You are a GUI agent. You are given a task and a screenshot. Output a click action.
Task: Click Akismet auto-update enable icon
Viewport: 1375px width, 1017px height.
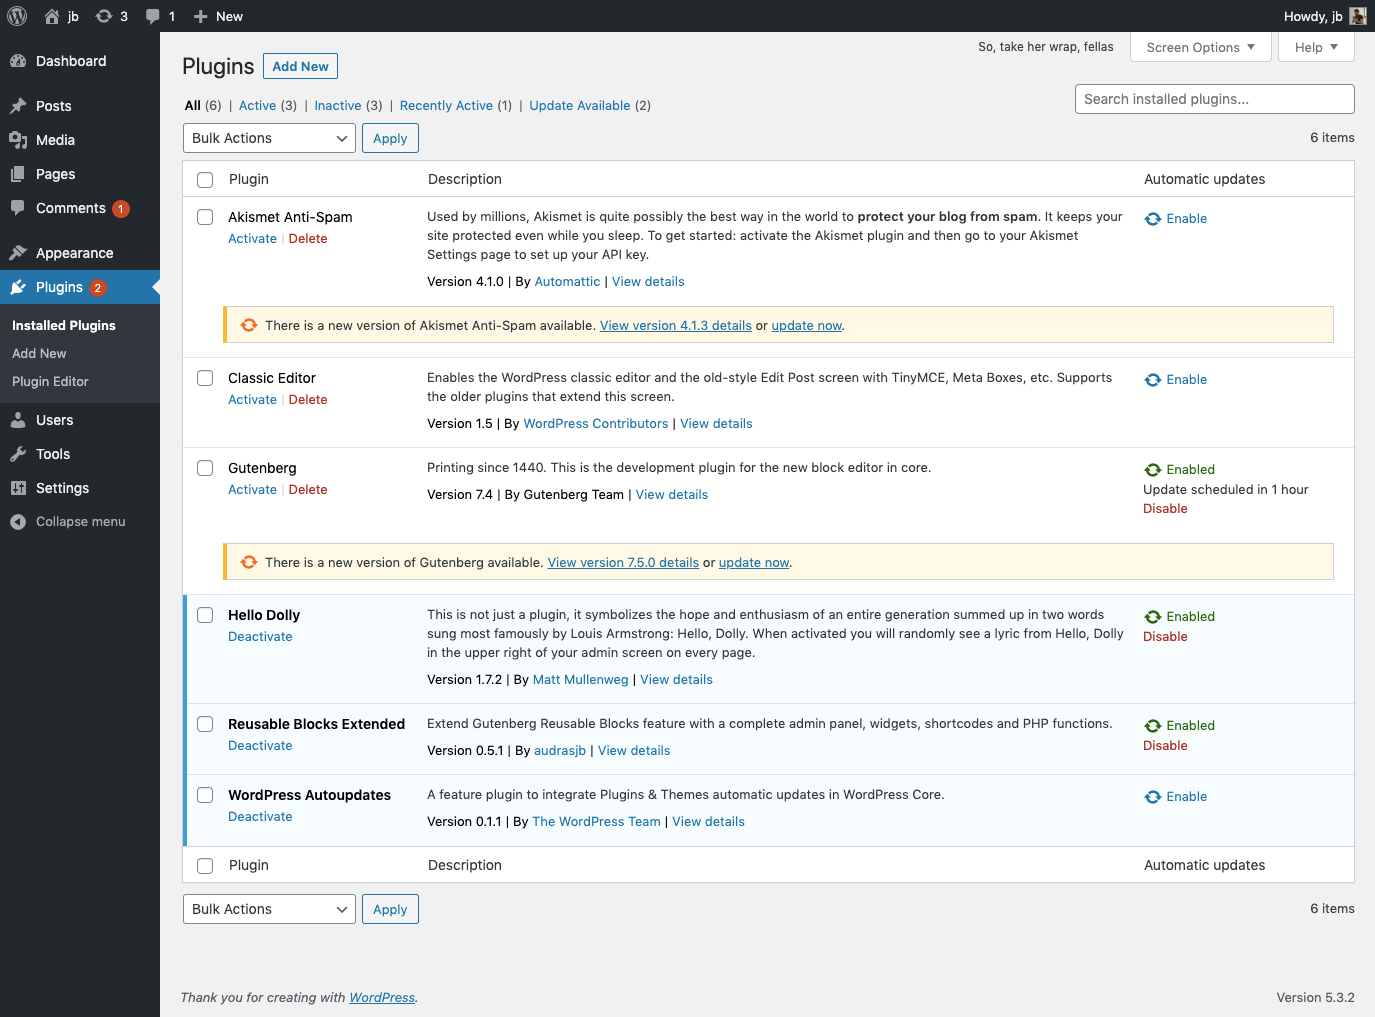(1153, 219)
